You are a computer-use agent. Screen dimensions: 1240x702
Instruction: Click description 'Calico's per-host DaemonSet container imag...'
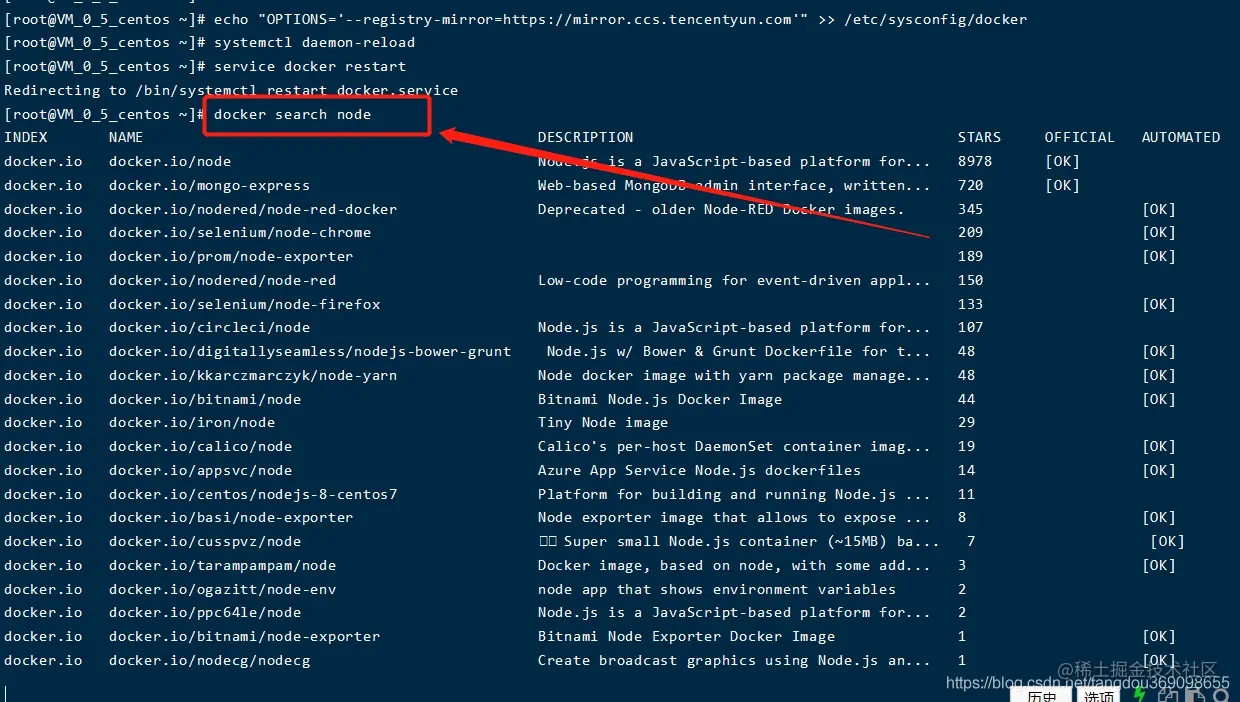(734, 446)
